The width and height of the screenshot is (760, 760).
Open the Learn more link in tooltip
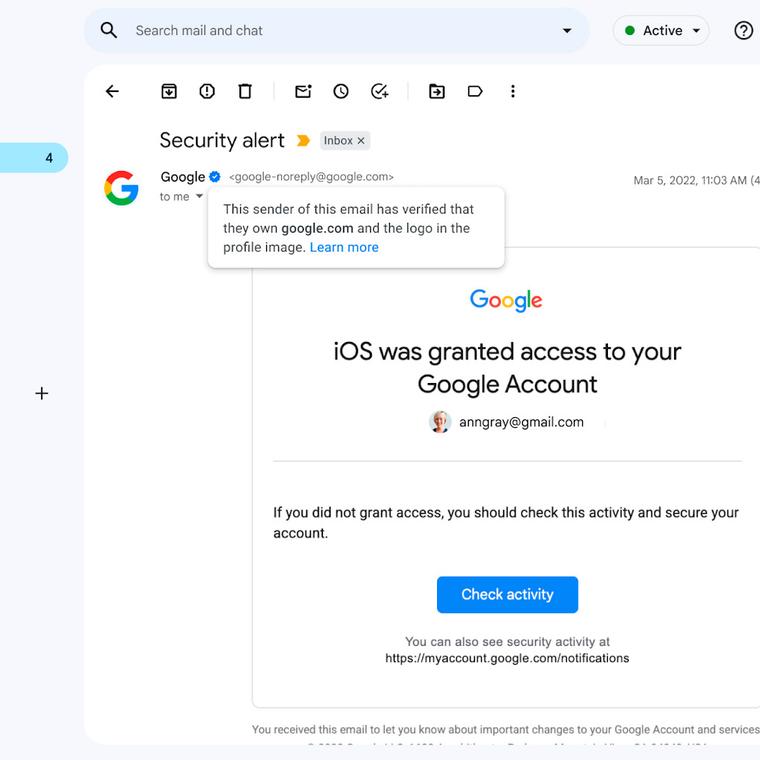(x=344, y=247)
